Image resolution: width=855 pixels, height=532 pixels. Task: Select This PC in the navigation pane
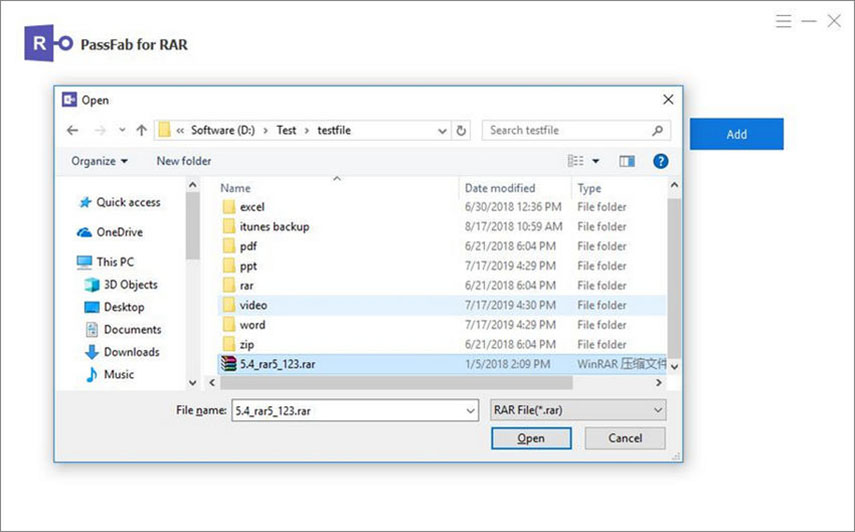[x=106, y=262]
